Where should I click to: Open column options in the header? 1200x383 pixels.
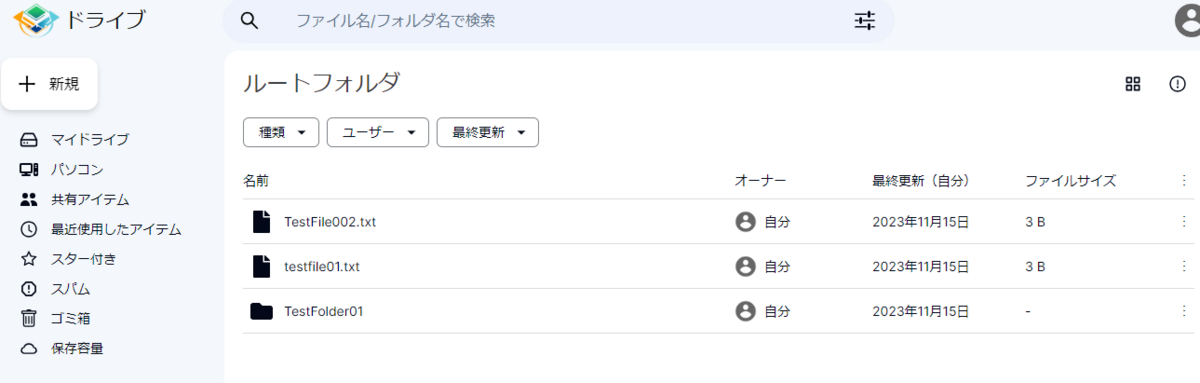pyautogui.click(x=1185, y=181)
